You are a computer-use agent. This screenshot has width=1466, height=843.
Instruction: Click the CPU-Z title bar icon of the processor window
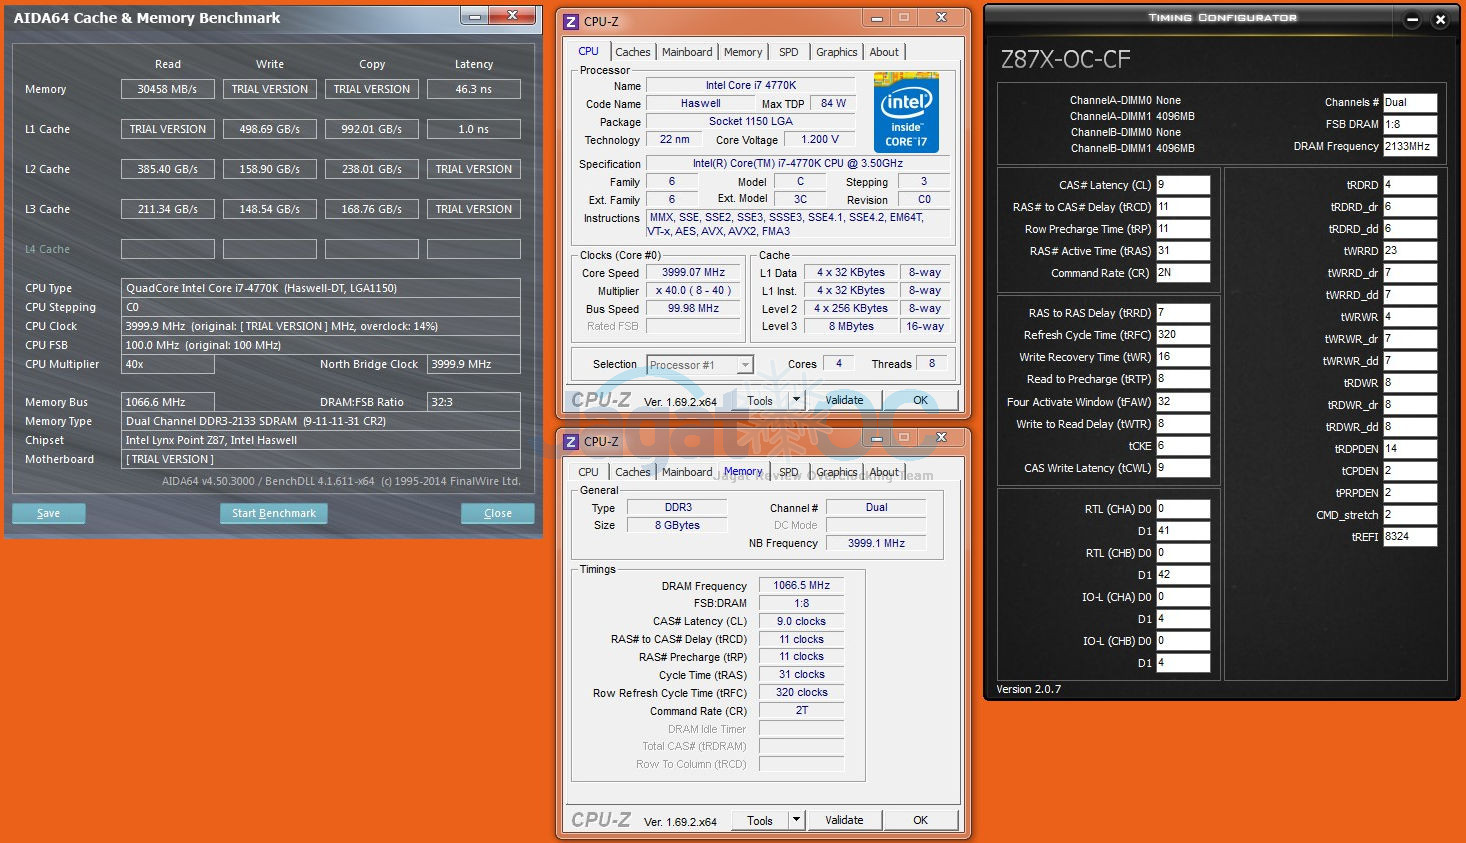pos(571,21)
